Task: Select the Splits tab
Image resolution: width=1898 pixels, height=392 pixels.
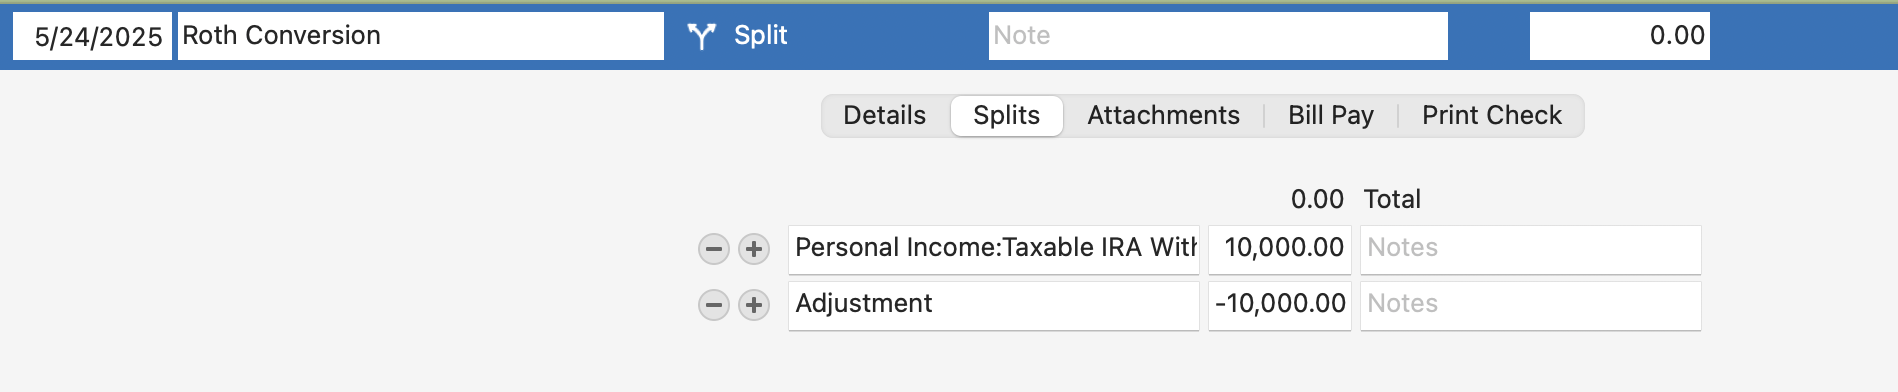Action: click(x=1006, y=116)
